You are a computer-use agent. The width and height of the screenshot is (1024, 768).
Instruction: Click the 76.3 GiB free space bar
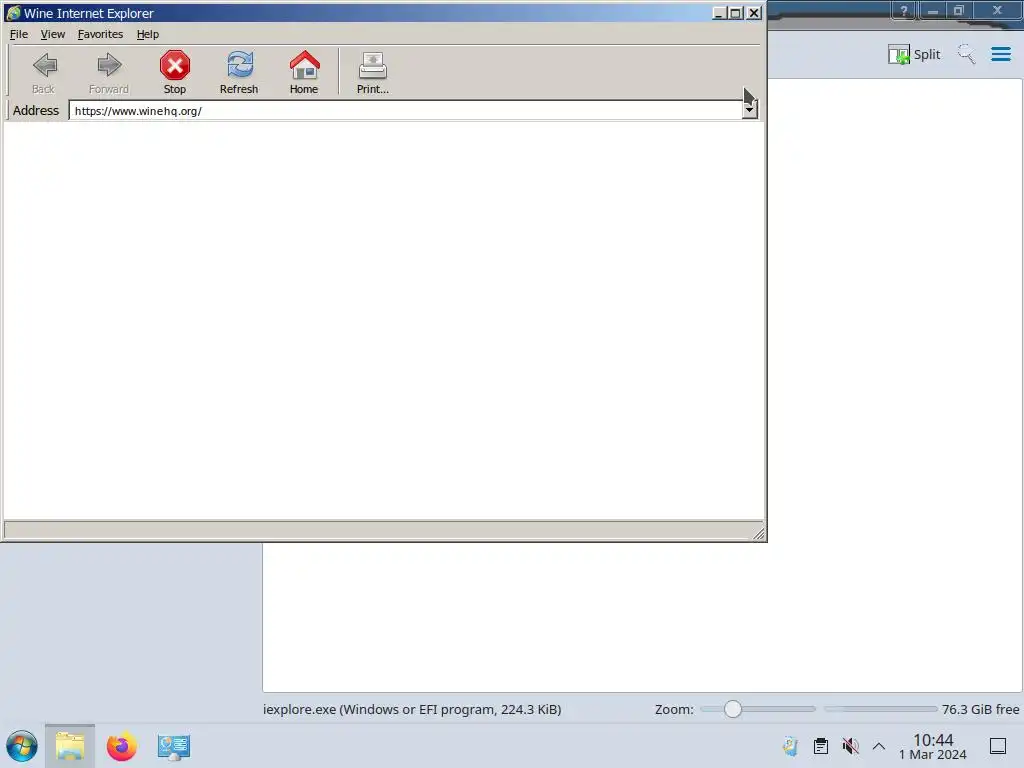880,709
